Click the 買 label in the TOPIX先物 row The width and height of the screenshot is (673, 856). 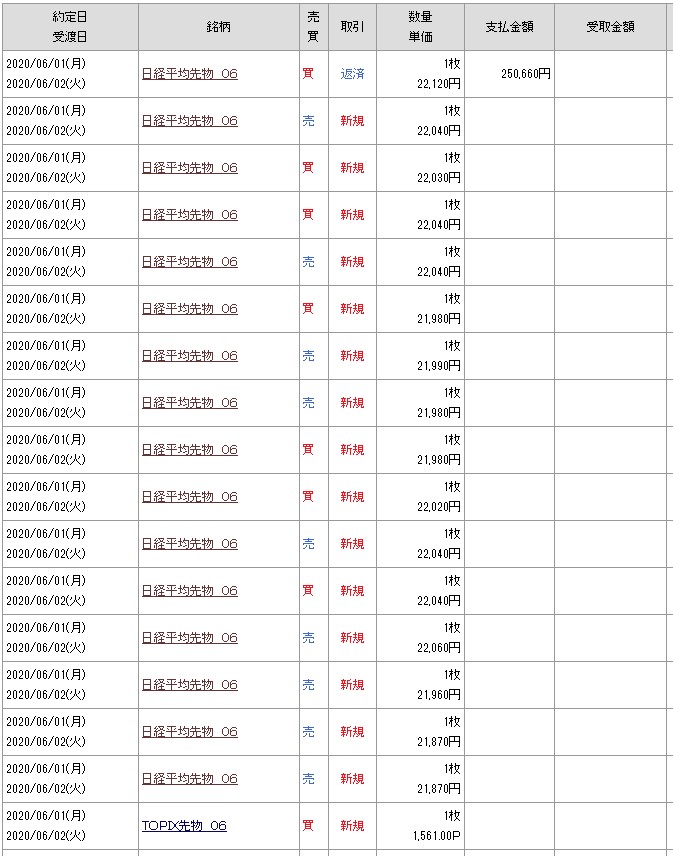point(308,826)
